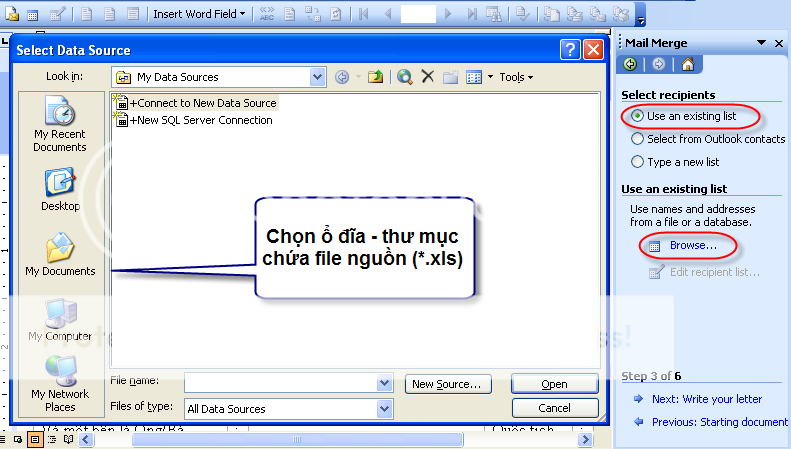This screenshot has height=449, width=791.
Task: Click the Insert Address Block icon
Action: click(87, 14)
